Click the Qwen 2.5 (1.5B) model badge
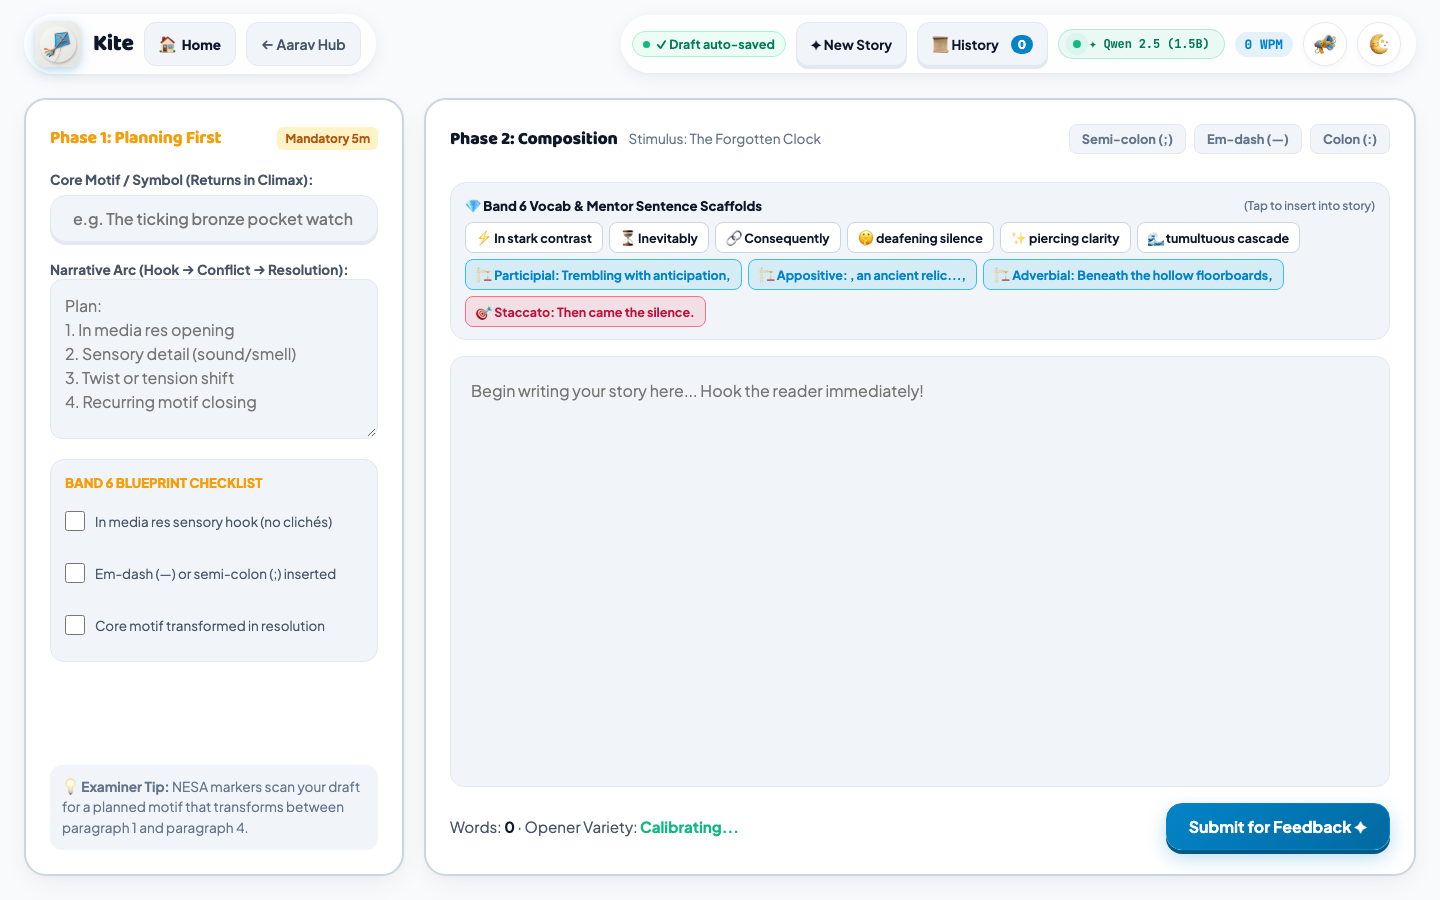The width and height of the screenshot is (1440, 900). click(x=1141, y=44)
